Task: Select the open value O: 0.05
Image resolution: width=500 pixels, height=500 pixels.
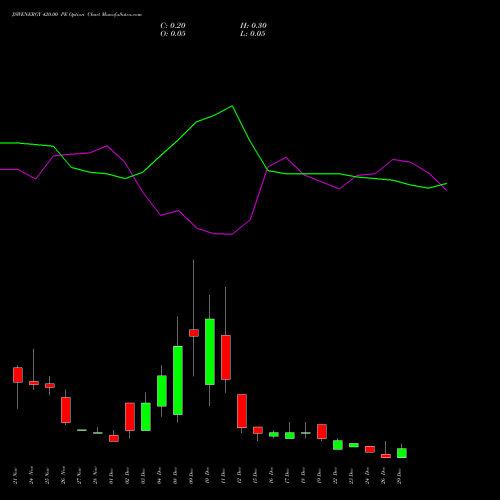Action: [x=173, y=34]
